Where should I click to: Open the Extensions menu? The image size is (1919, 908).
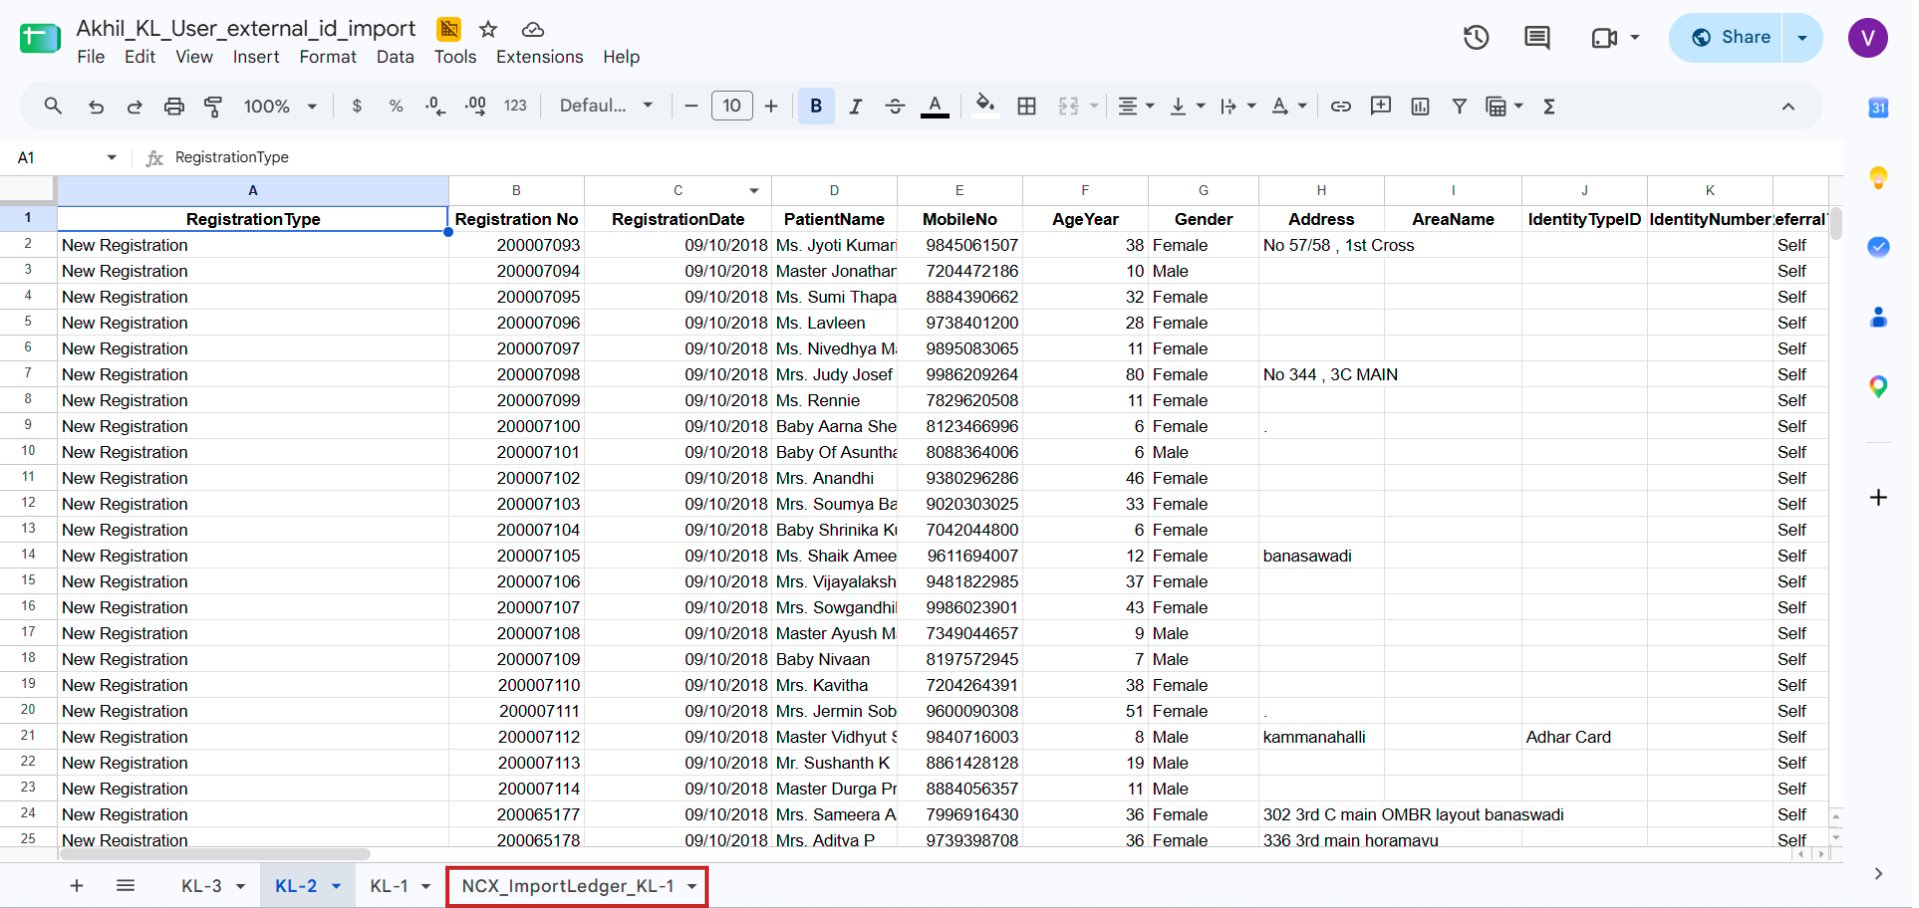(x=539, y=57)
